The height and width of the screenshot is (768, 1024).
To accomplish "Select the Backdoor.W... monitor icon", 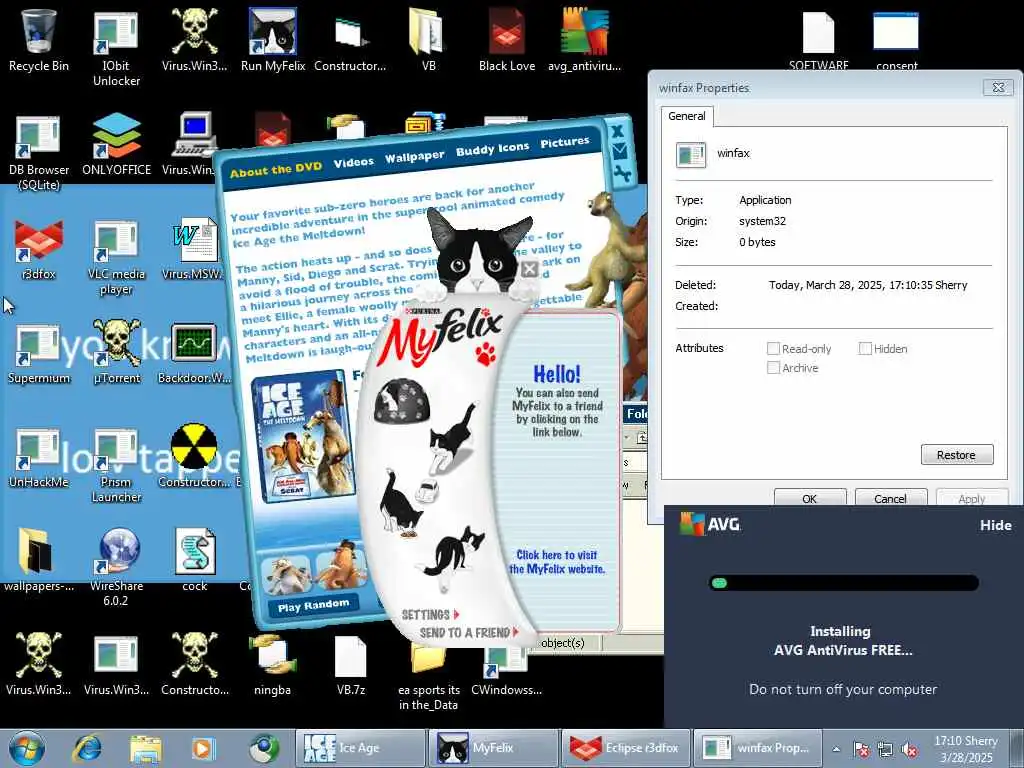I will coord(194,353).
